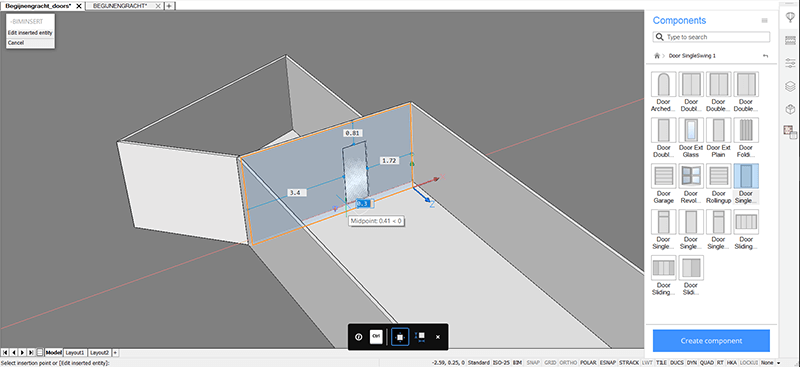This screenshot has width=800, height=367.
Task: Toggle POLAR tracking in status bar
Action: (x=588, y=362)
